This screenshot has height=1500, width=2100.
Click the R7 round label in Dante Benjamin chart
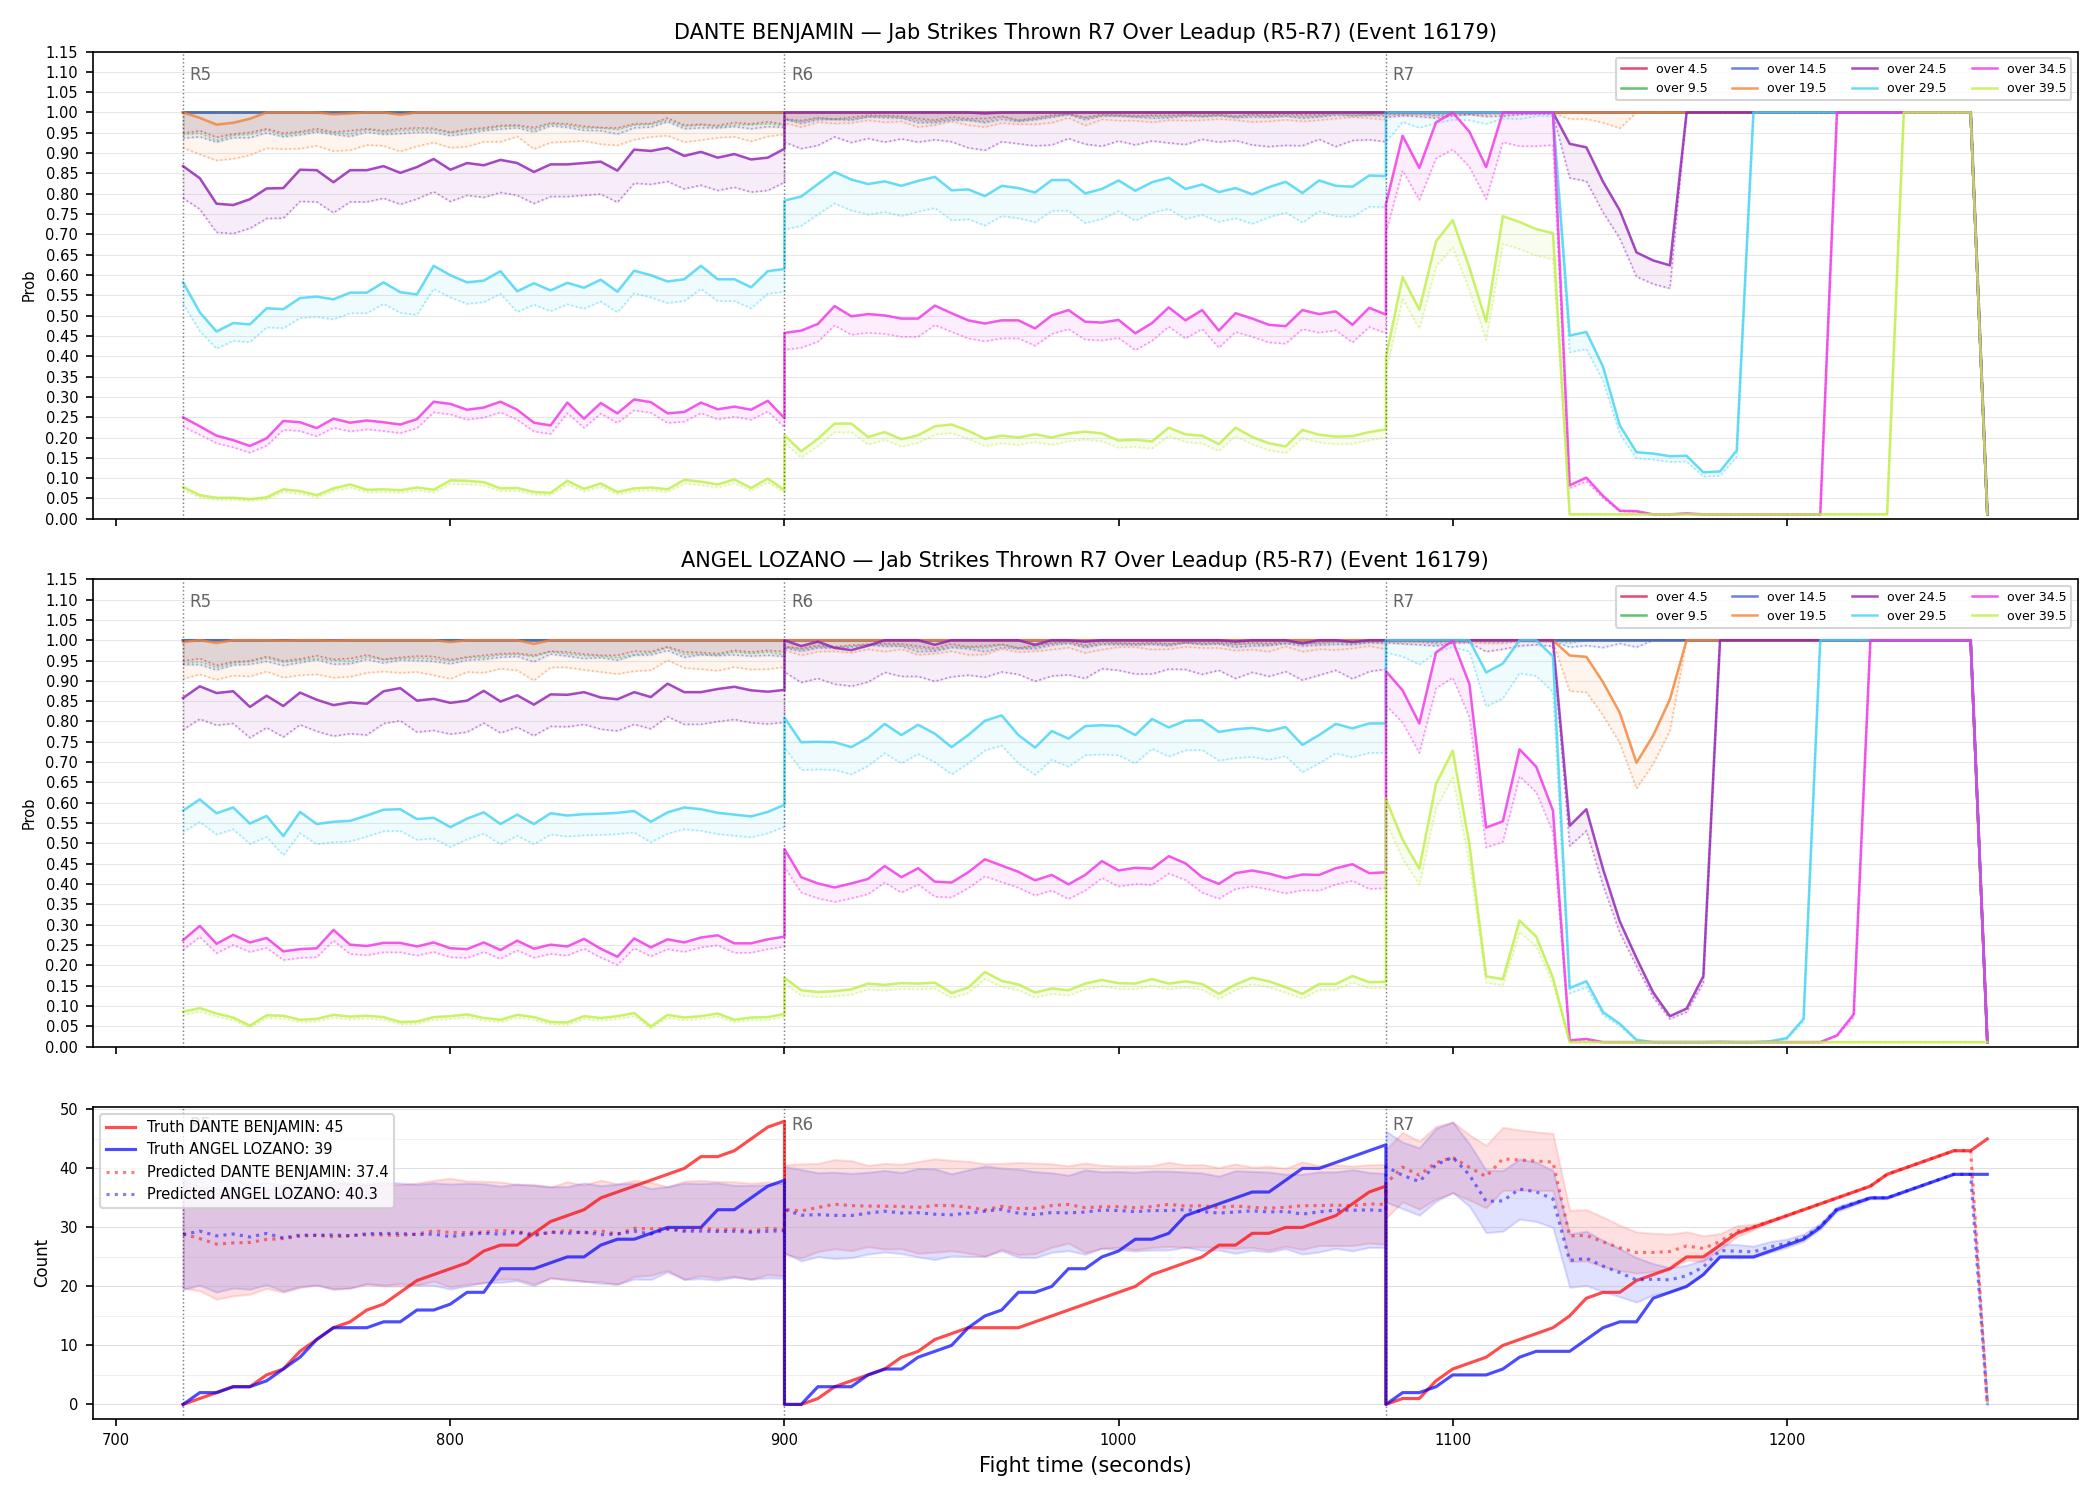(x=1403, y=74)
